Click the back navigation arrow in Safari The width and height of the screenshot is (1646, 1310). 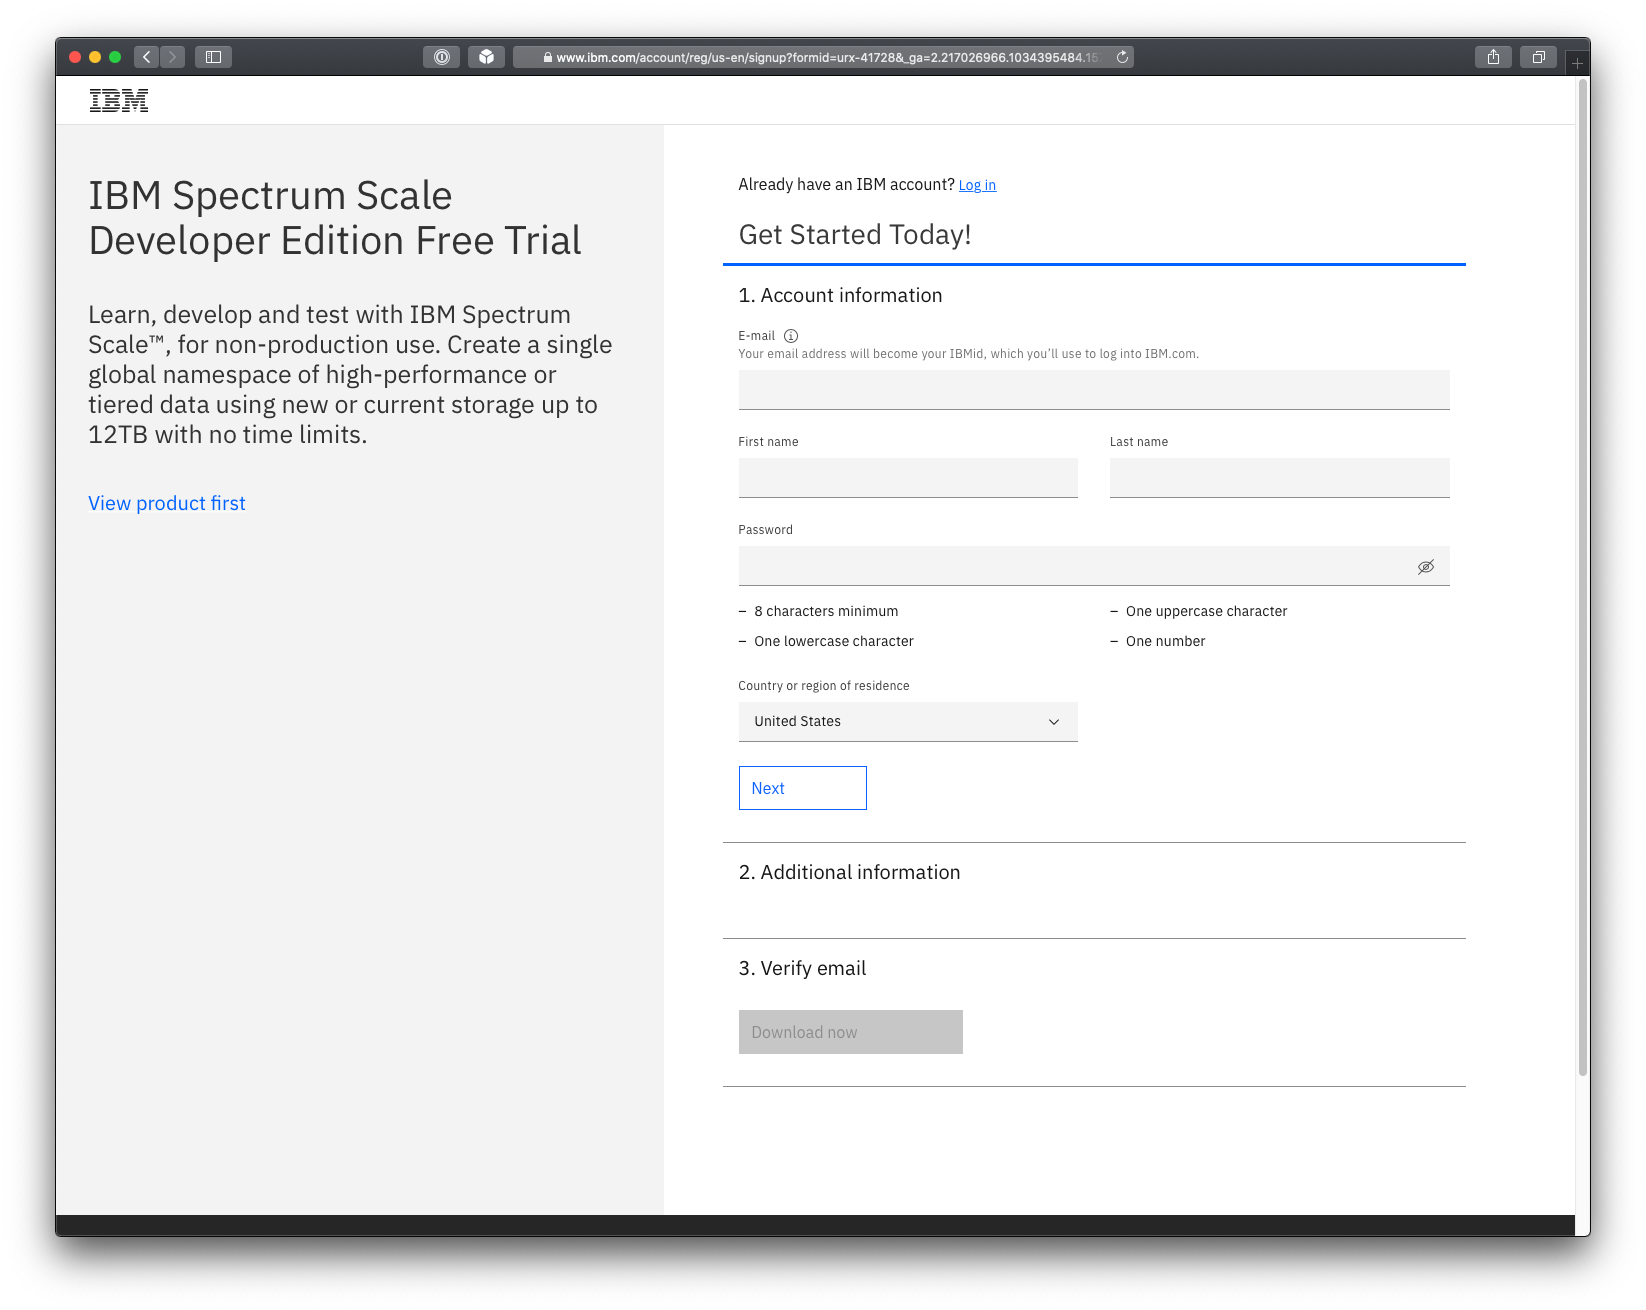click(146, 57)
